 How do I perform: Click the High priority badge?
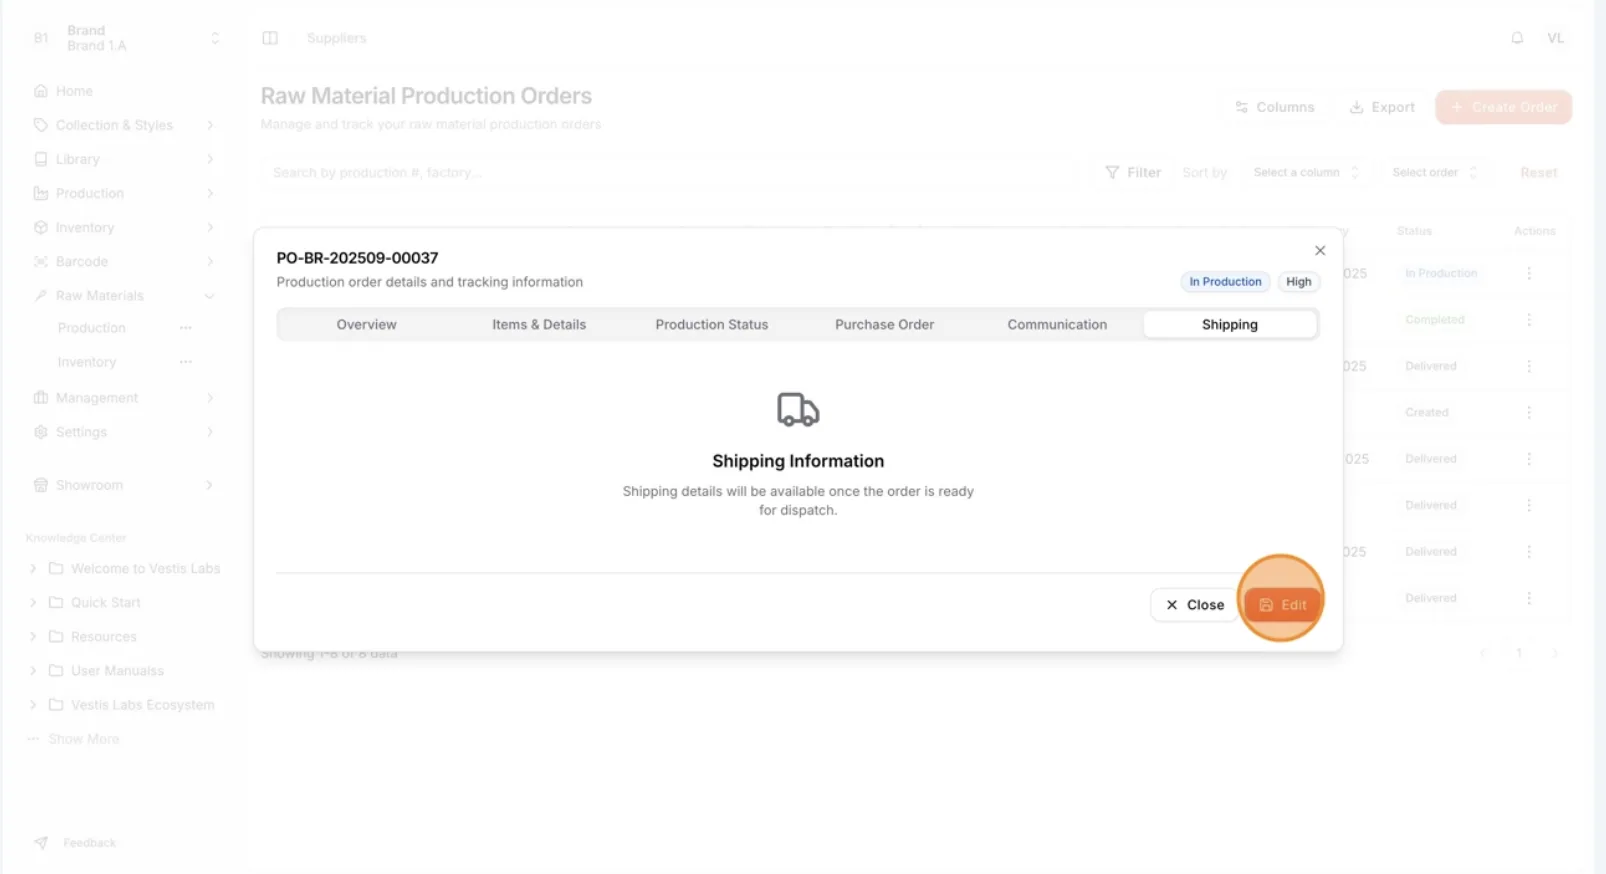tap(1299, 282)
